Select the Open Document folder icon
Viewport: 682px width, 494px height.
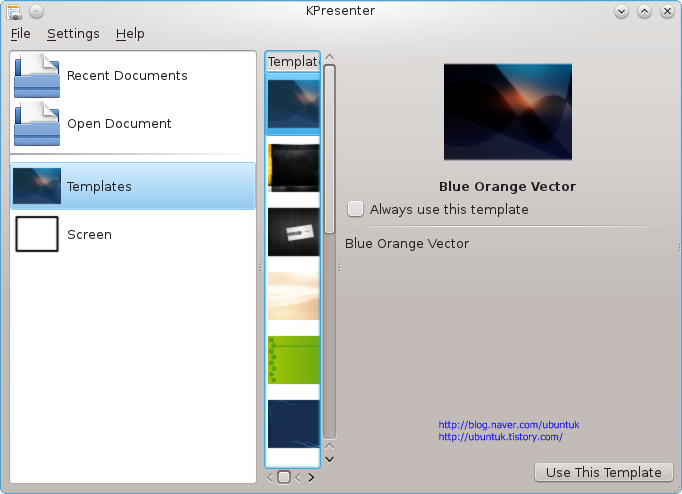[x=37, y=124]
